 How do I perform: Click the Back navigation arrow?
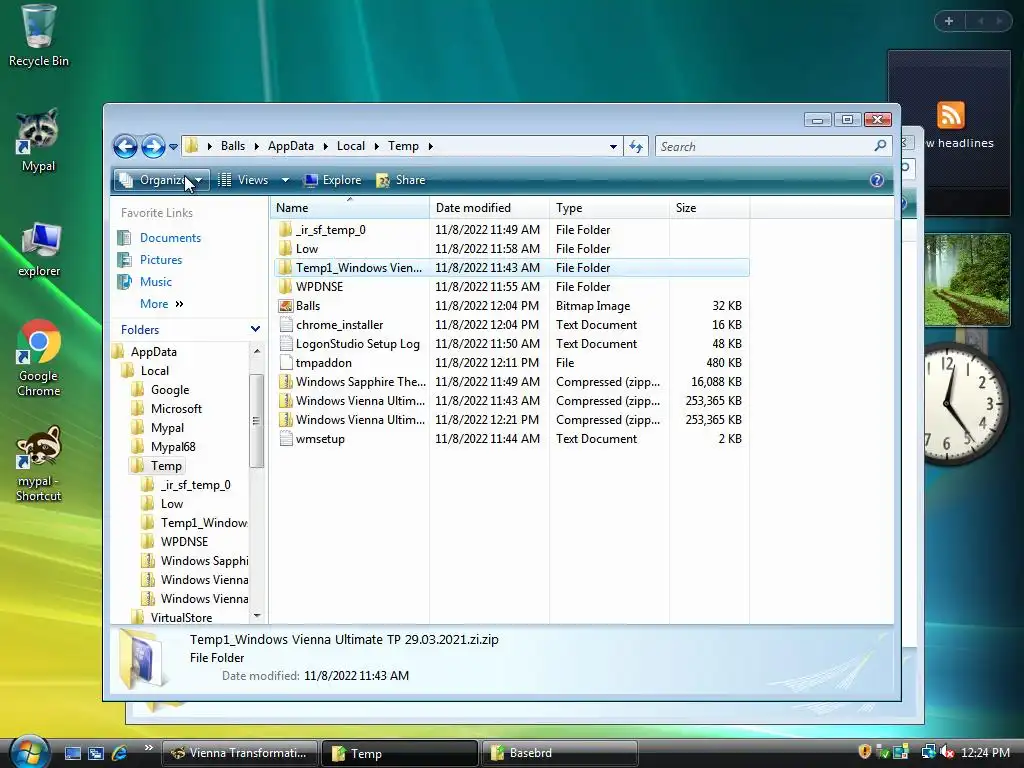[125, 146]
